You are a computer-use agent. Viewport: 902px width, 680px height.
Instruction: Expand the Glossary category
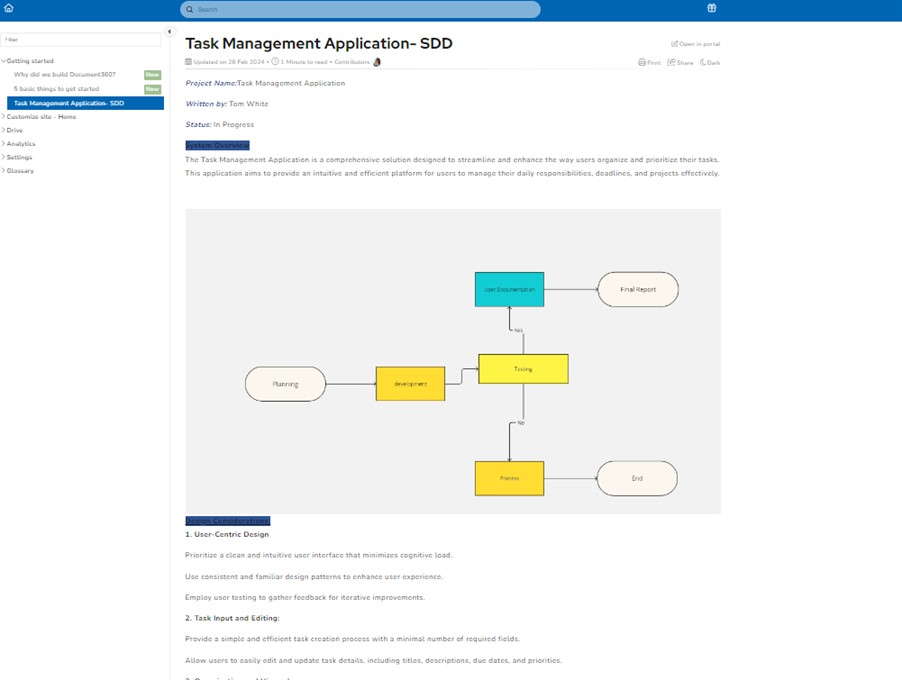[4, 171]
